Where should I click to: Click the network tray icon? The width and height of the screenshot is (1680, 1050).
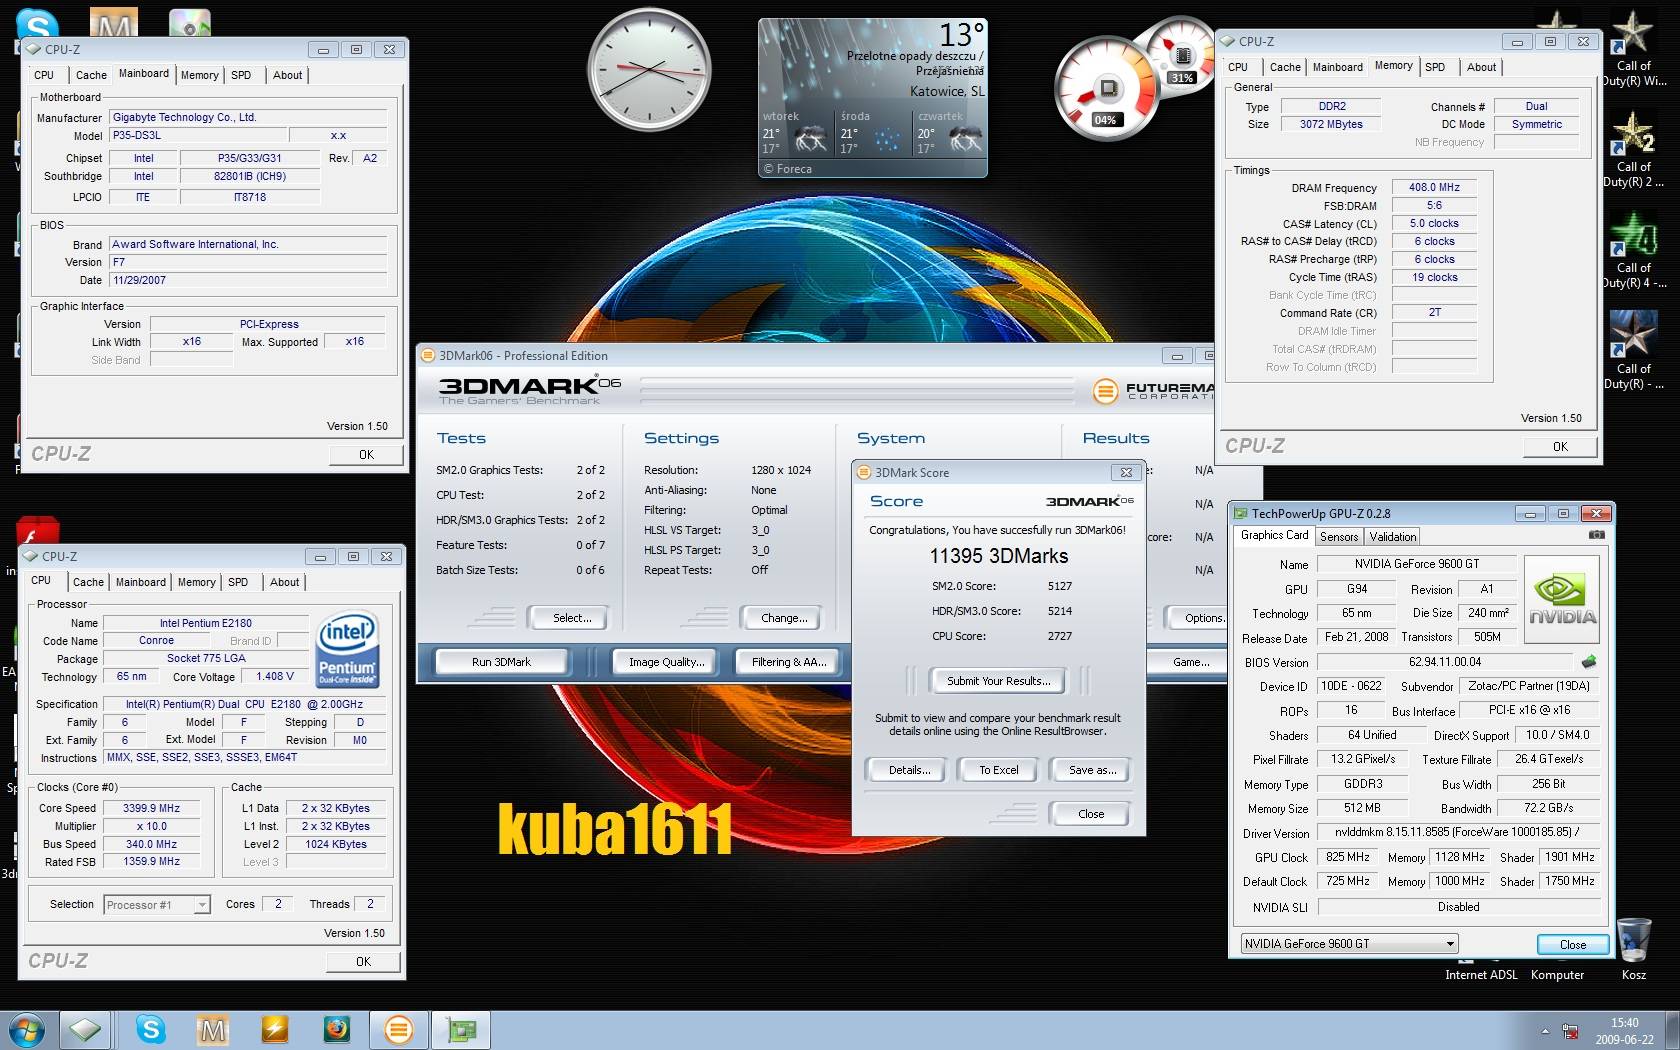point(1570,1031)
